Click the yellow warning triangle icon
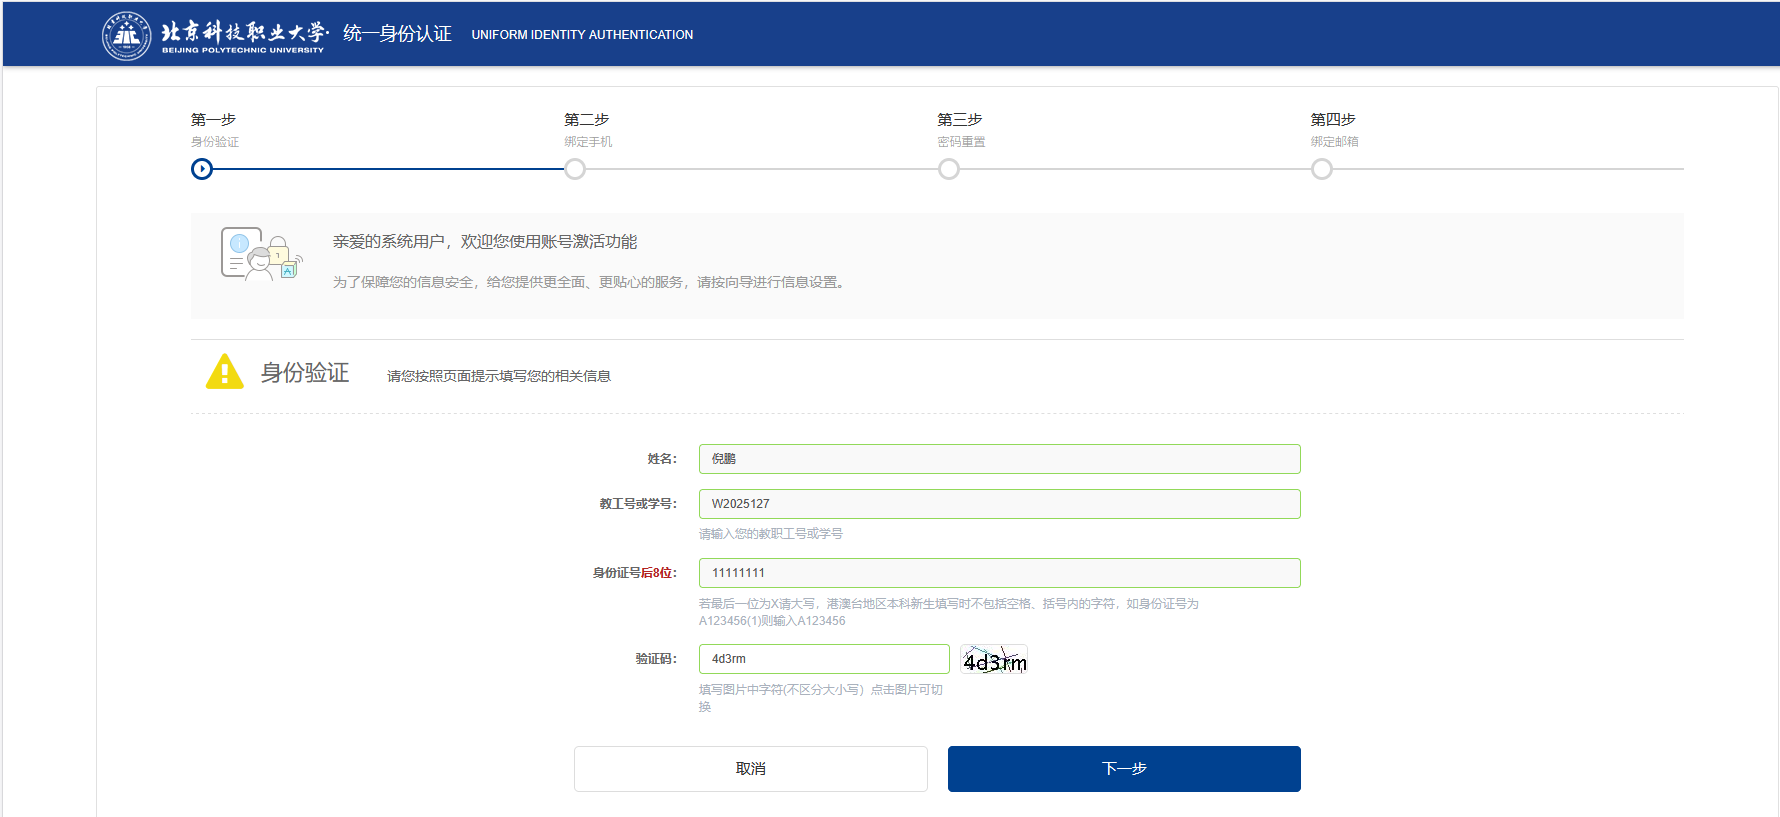This screenshot has height=817, width=1780. coord(224,372)
